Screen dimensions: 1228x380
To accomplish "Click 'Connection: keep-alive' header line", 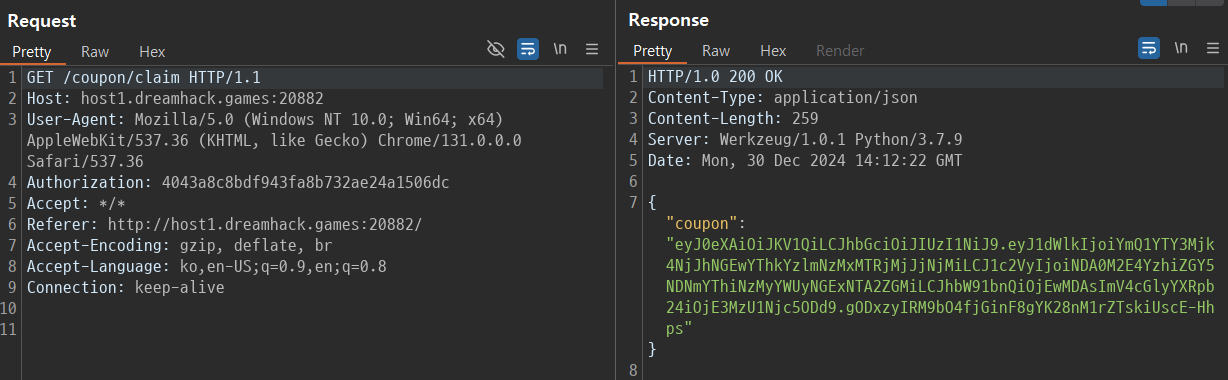I will coord(125,287).
